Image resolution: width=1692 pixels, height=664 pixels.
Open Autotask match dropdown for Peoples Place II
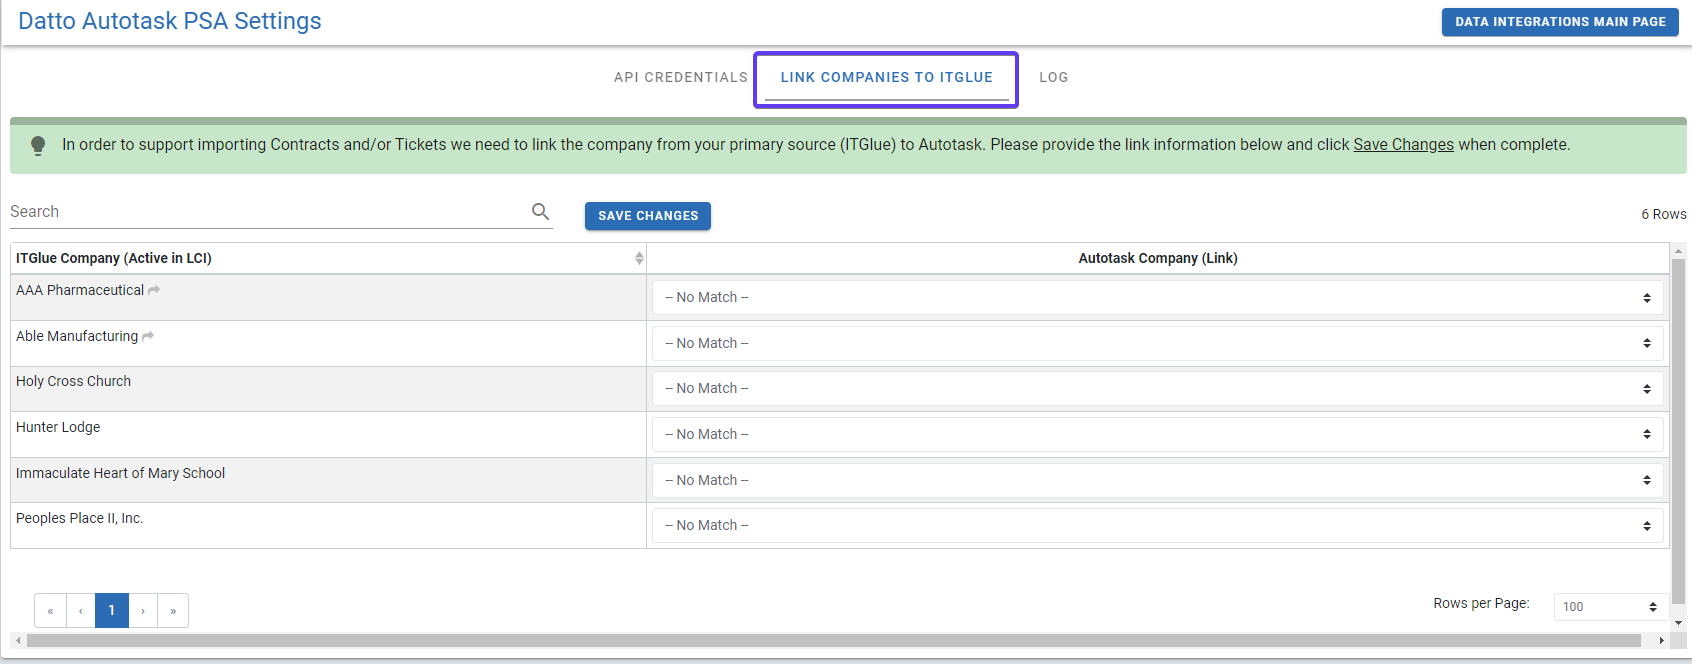point(1158,525)
